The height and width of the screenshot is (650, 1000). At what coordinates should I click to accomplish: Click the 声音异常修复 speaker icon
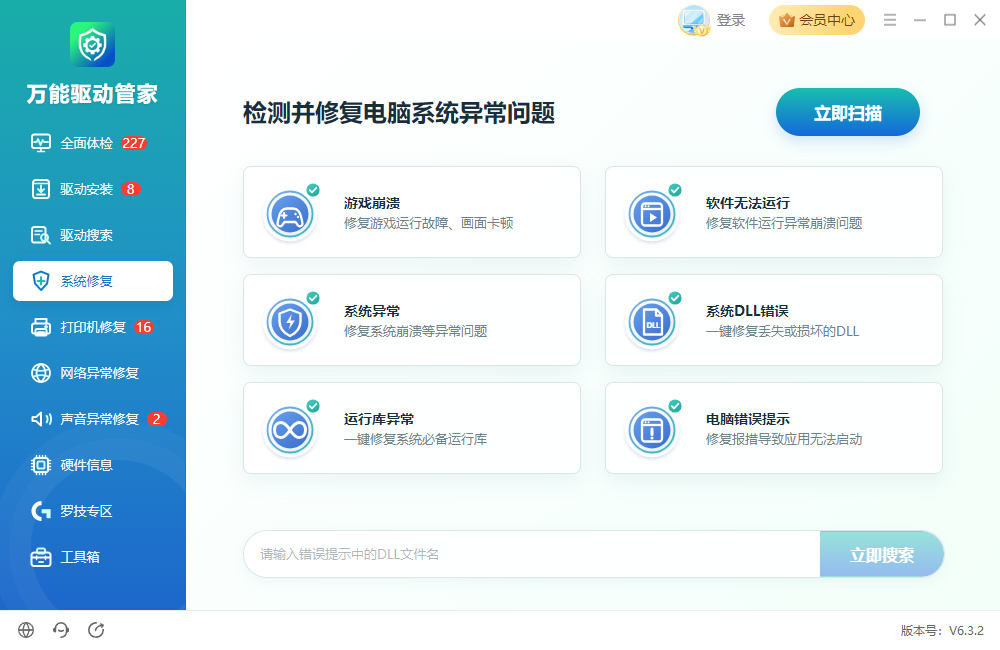pyautogui.click(x=41, y=419)
